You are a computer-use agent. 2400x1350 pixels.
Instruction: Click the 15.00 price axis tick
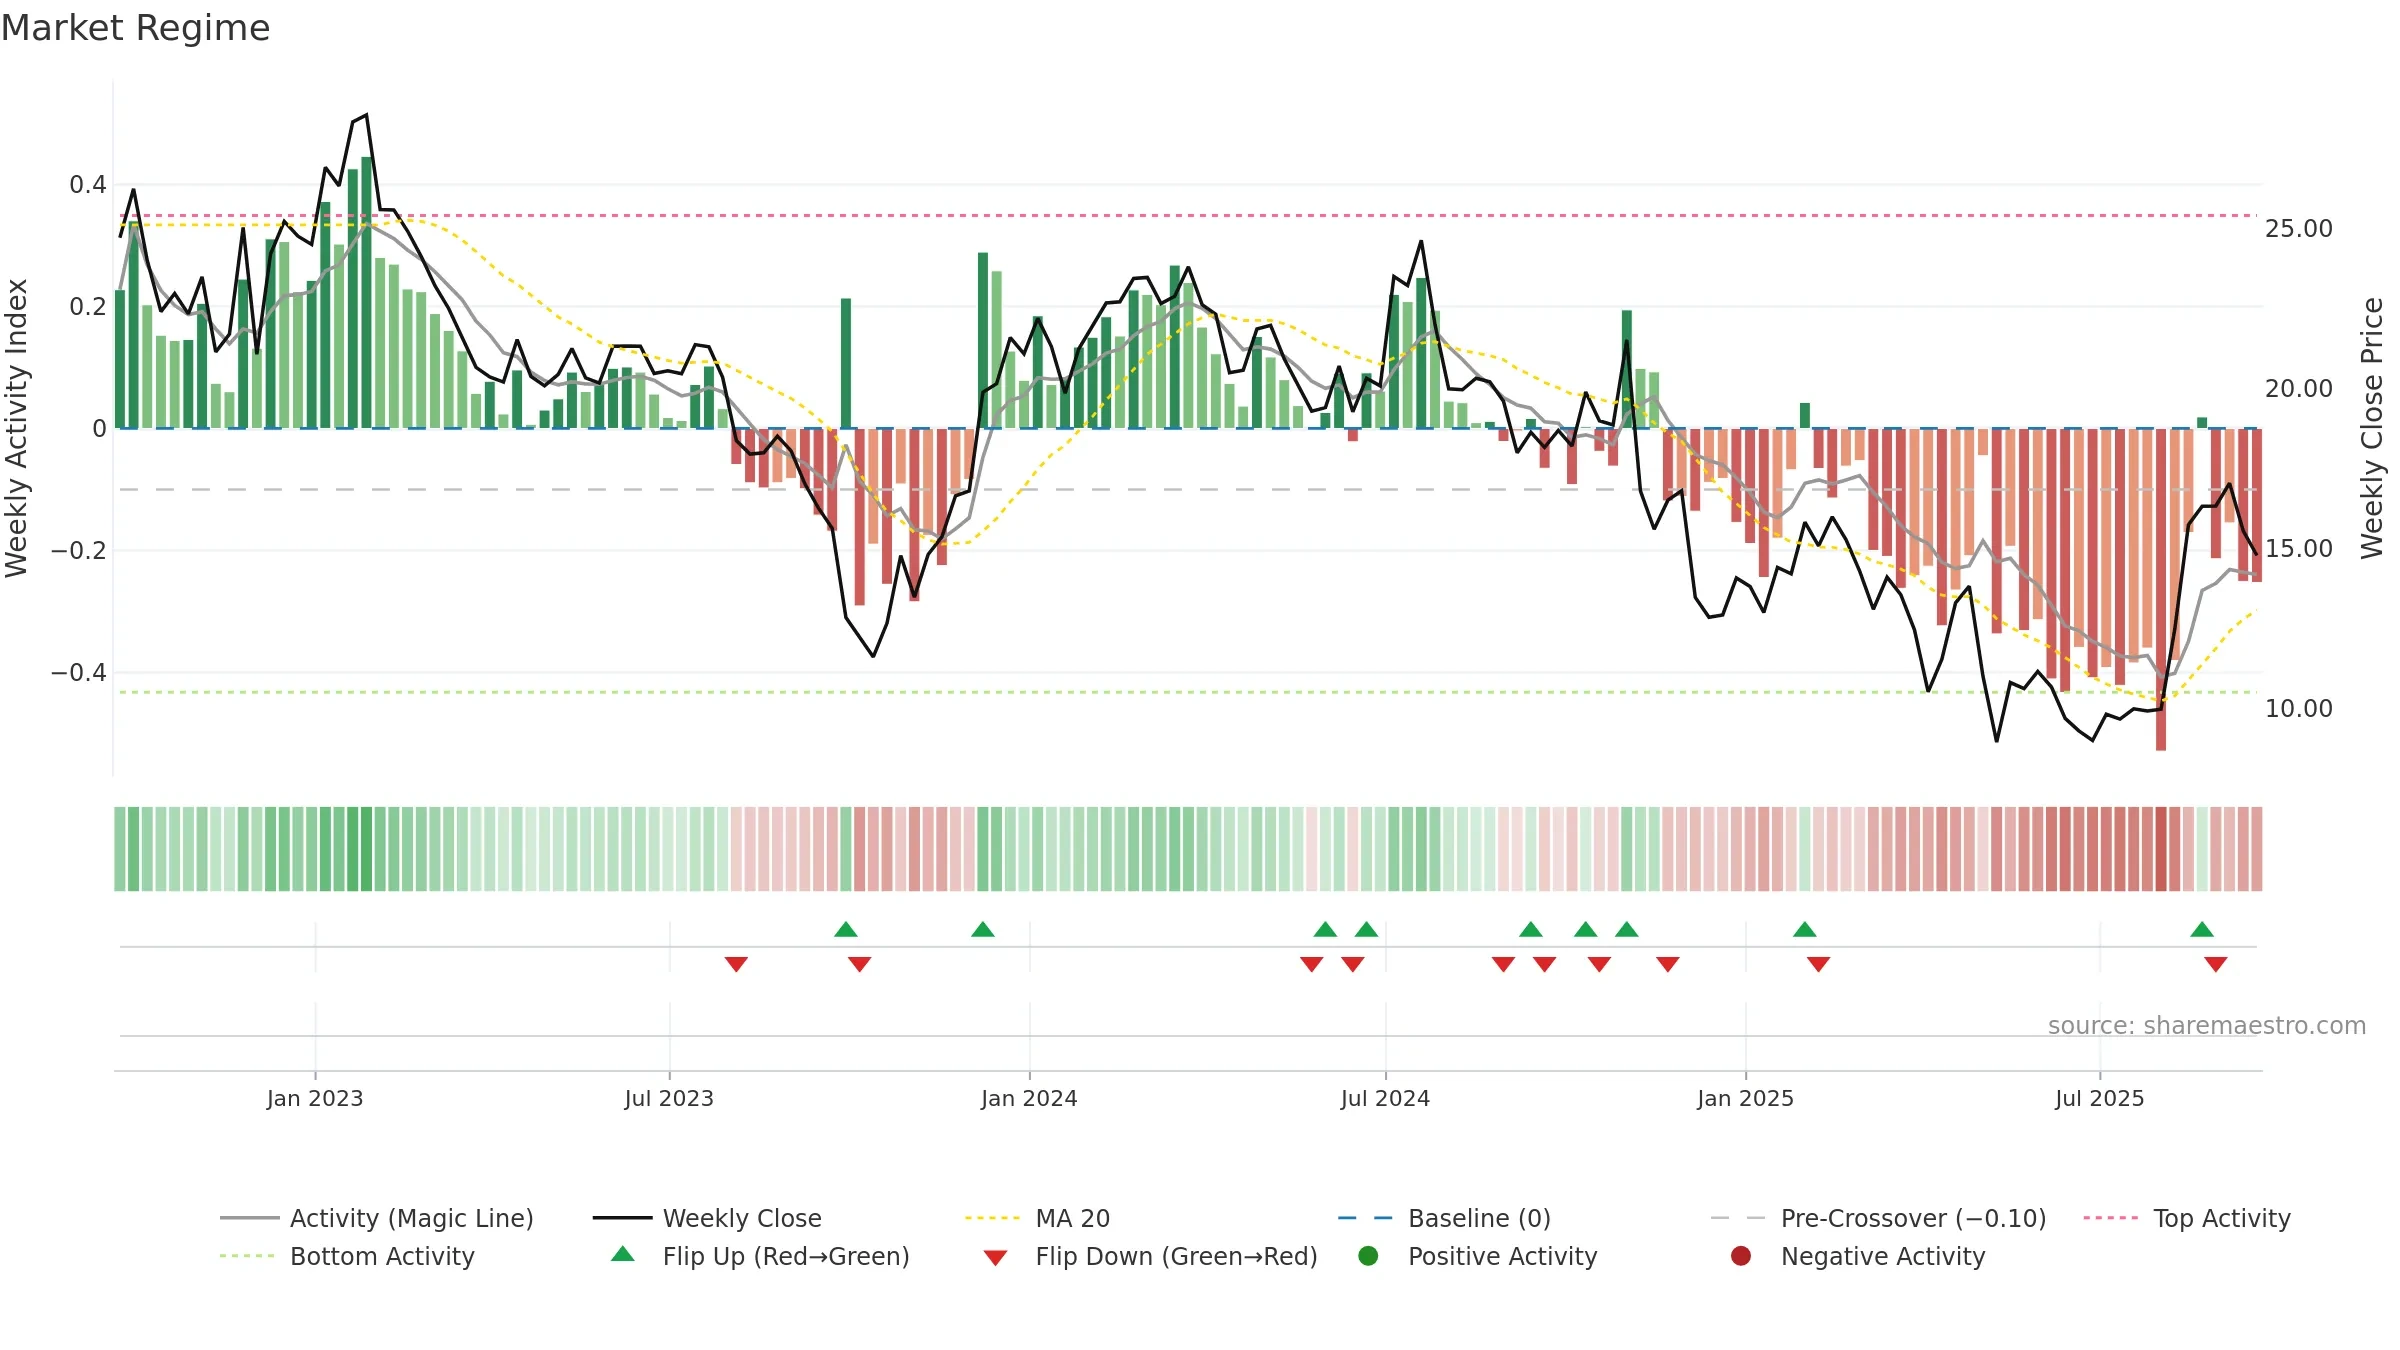(2299, 549)
